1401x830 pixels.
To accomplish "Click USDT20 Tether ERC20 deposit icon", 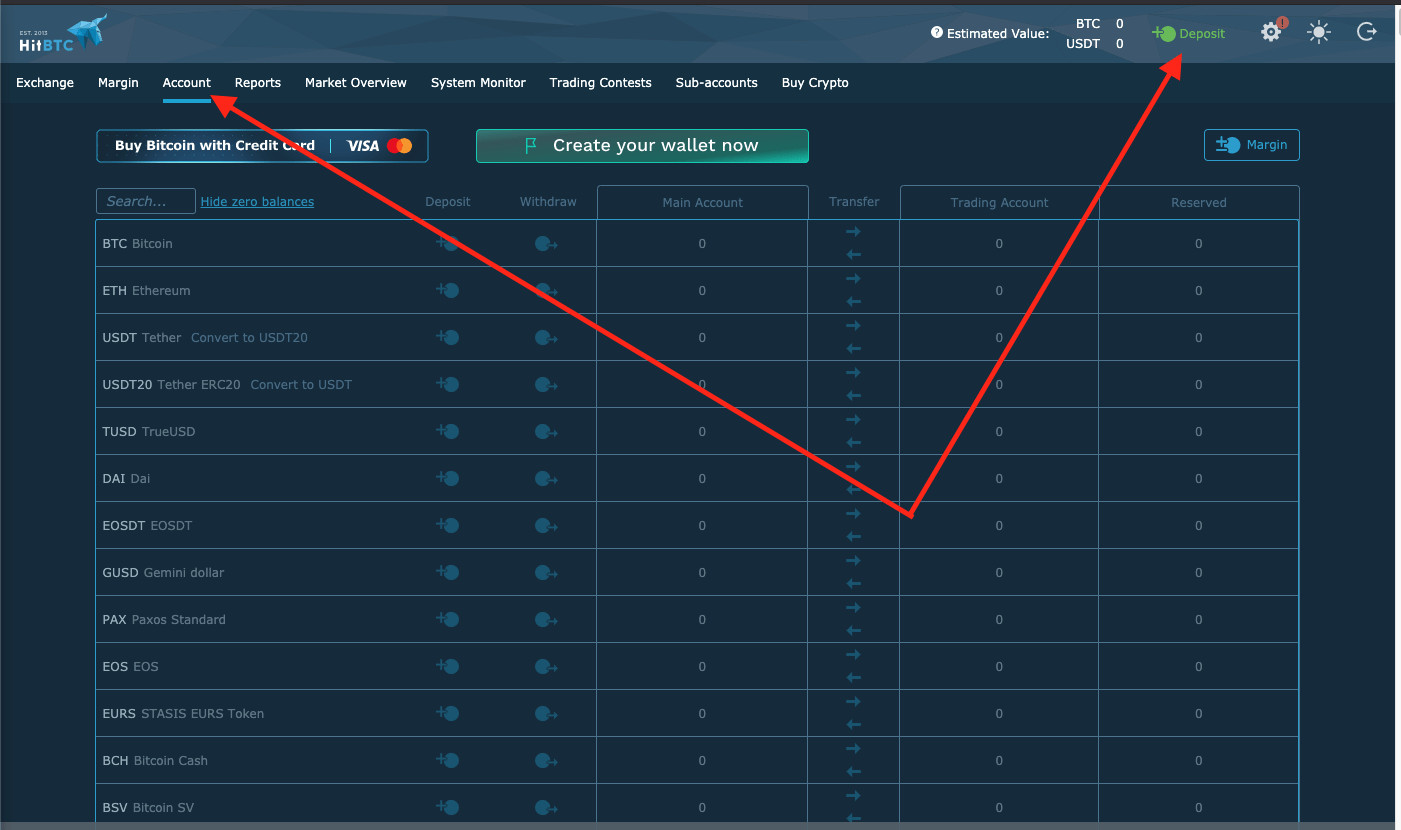I will coord(447,384).
